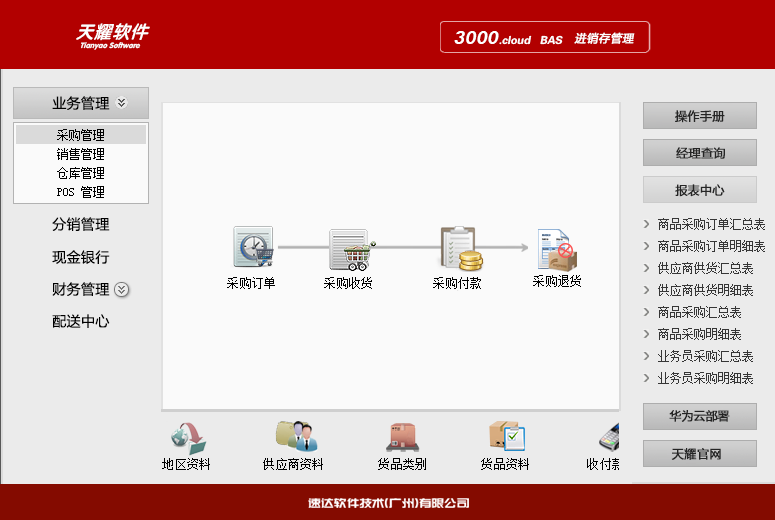Expand the 财务管理 section arrow
The image size is (775, 520).
click(122, 290)
